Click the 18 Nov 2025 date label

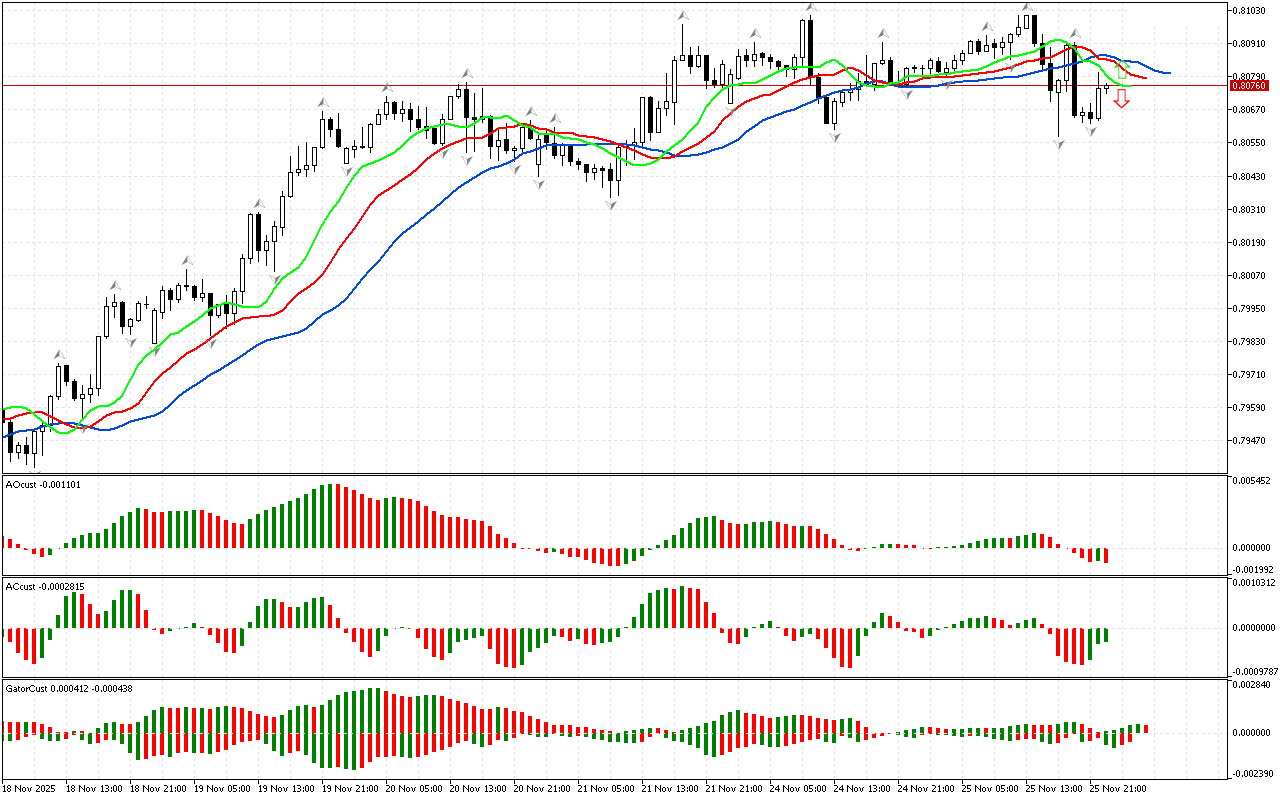point(29,789)
